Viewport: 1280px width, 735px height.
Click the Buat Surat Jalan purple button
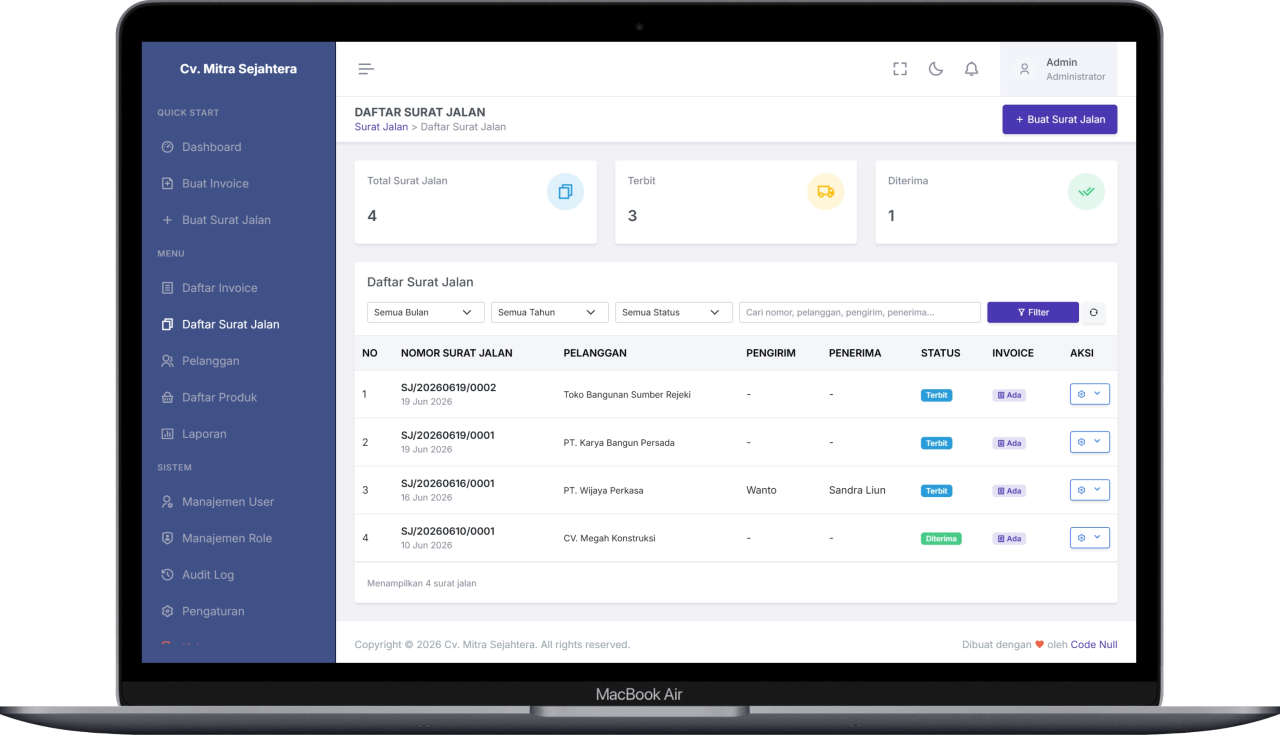point(1060,119)
